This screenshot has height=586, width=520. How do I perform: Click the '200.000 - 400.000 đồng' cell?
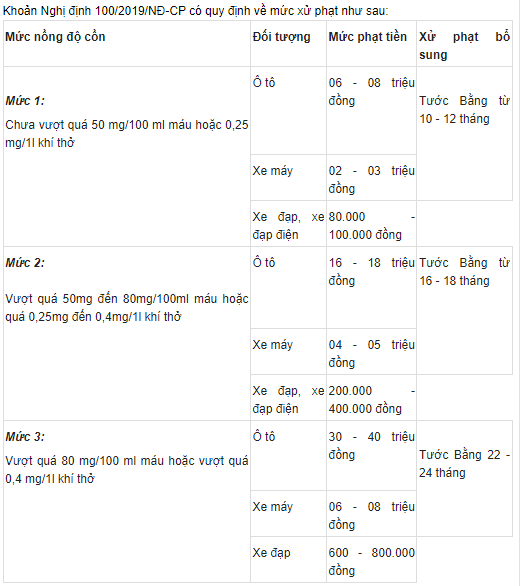[372, 398]
